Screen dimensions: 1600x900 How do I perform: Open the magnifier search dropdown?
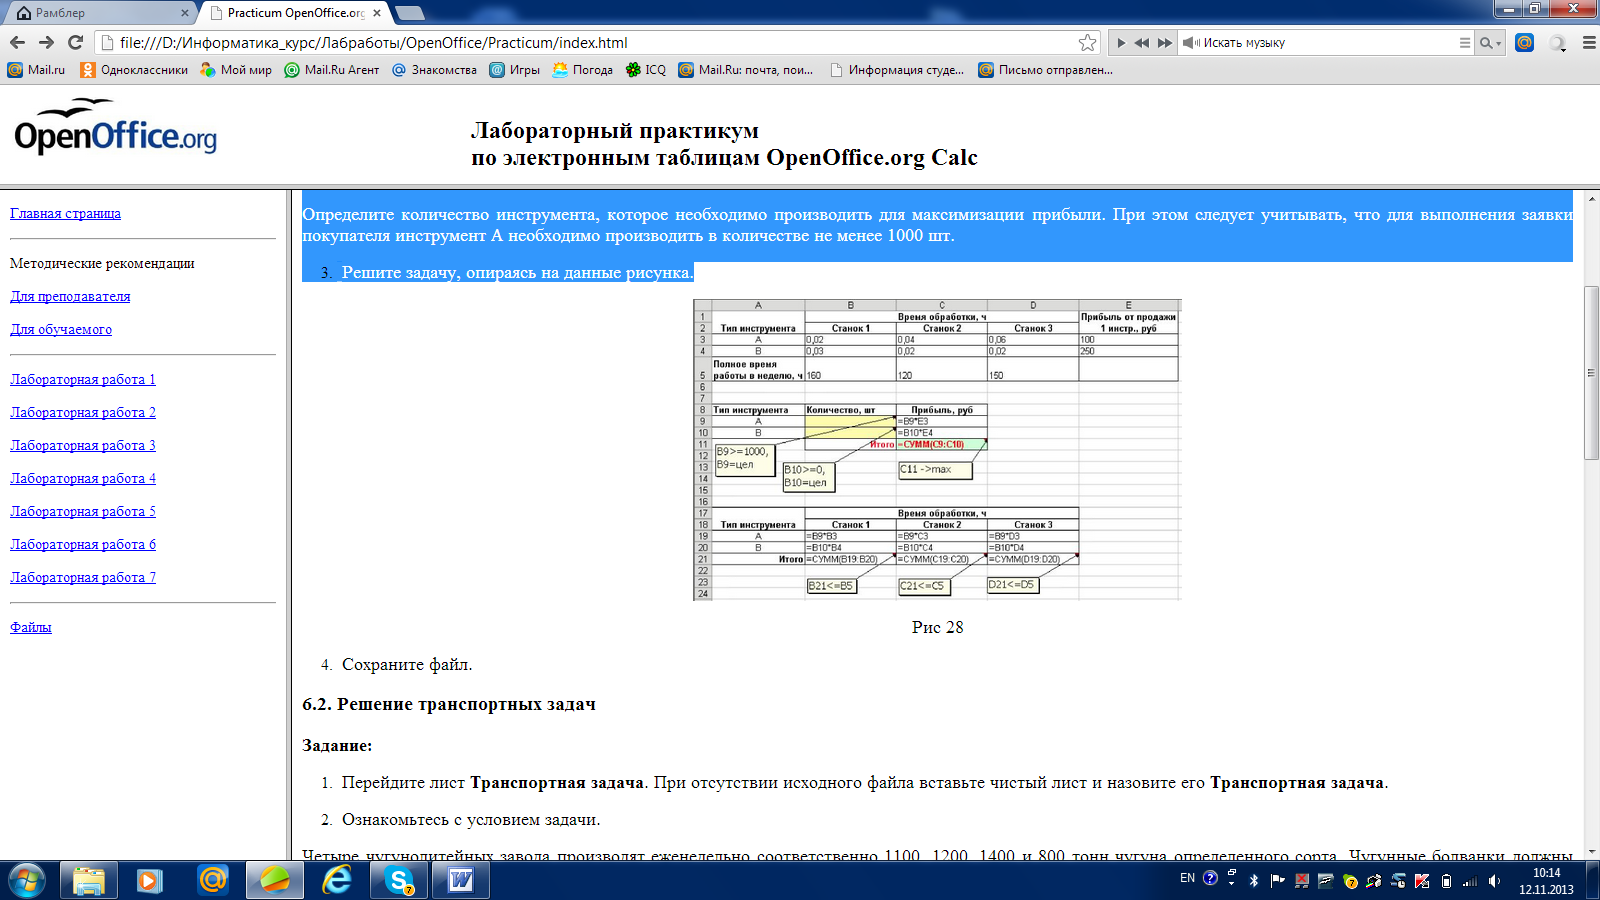tap(1490, 43)
